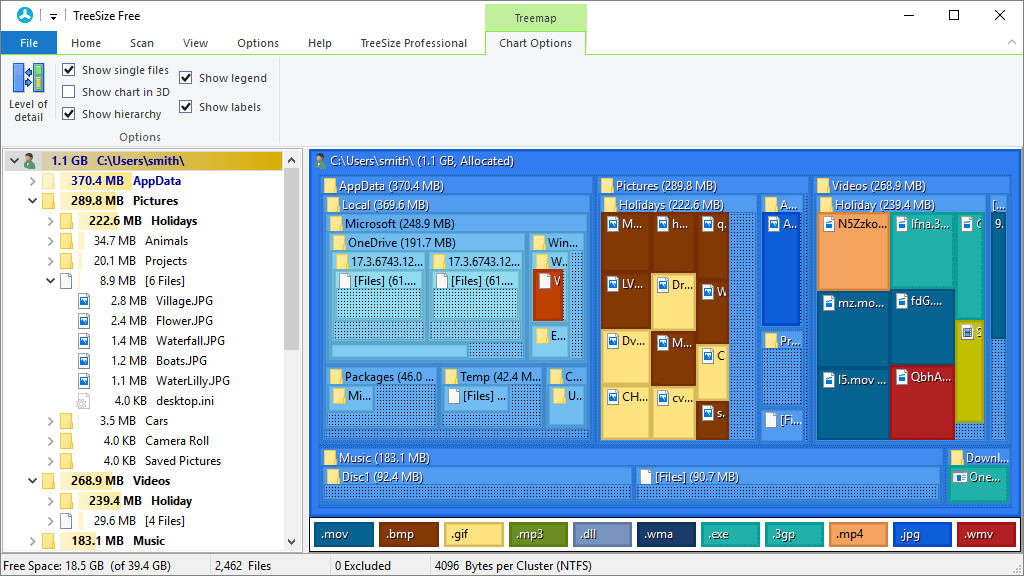
Task: Click the AppData folder icon in tree
Action: [x=48, y=181]
